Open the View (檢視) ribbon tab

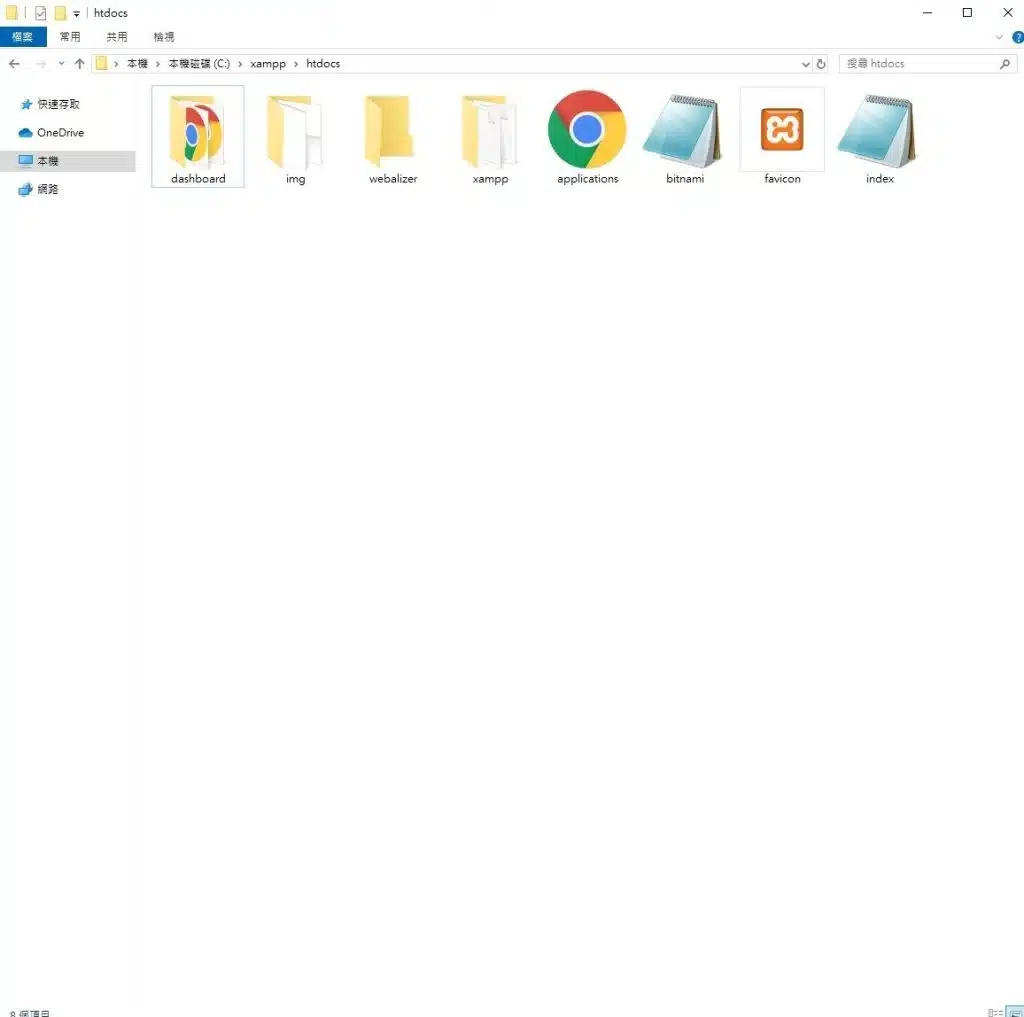point(164,37)
